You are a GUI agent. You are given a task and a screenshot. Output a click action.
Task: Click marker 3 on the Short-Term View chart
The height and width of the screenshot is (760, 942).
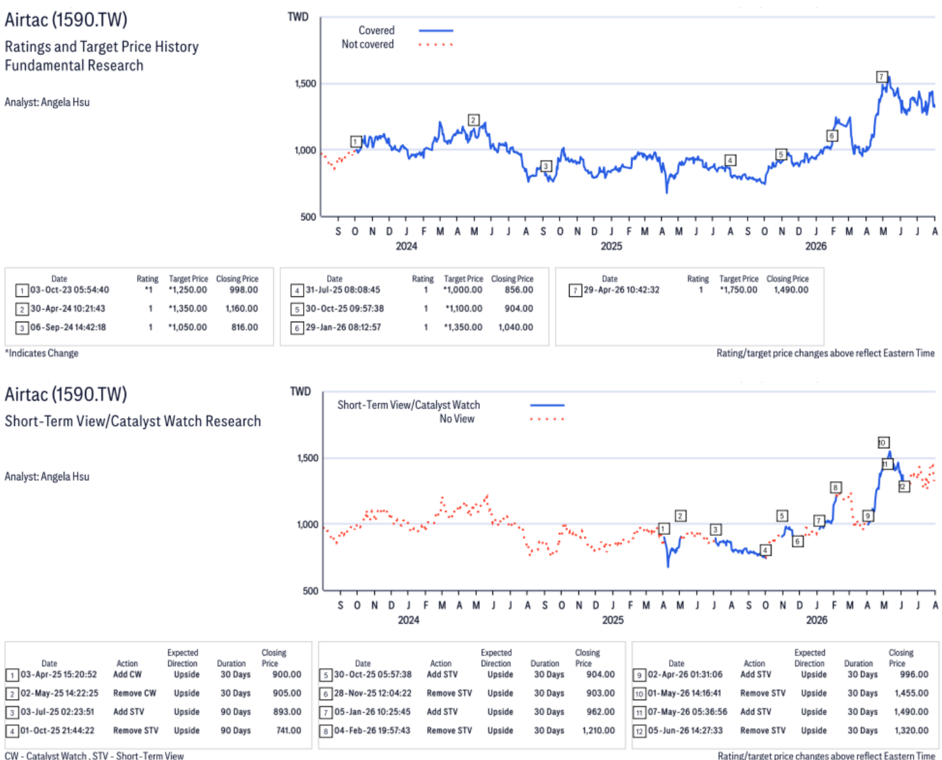(716, 529)
